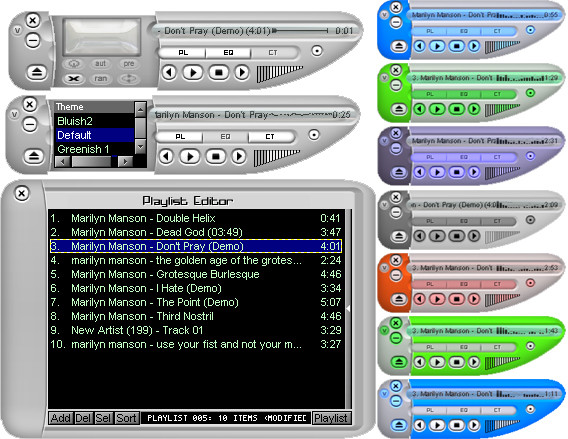Click previous track in Theme player showing 0:25

point(166,156)
